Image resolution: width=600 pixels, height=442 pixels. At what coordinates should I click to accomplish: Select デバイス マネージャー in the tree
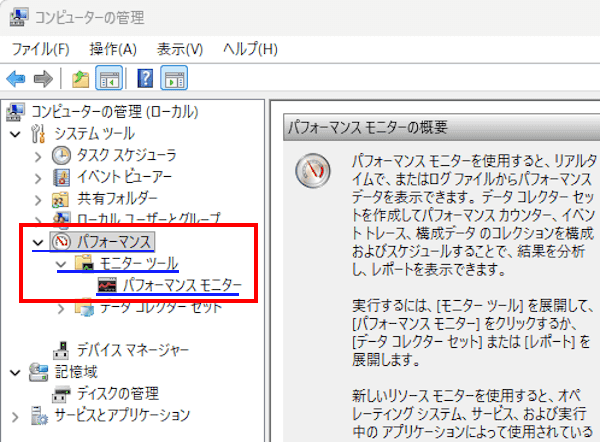pyautogui.click(x=132, y=349)
